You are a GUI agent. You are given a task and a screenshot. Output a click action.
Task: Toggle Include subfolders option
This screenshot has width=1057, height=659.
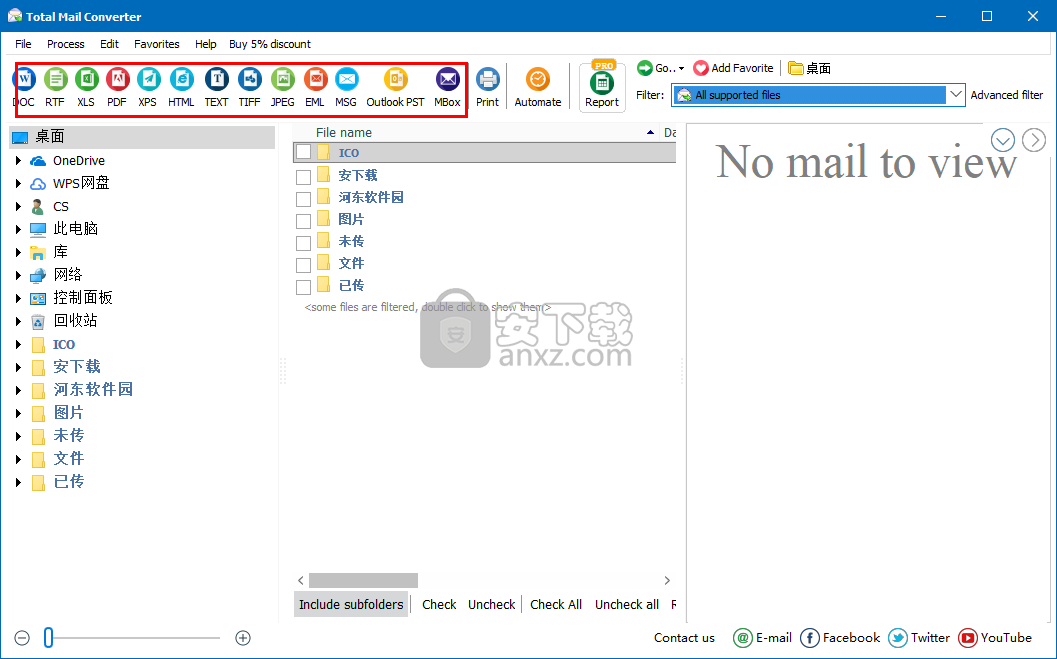351,604
